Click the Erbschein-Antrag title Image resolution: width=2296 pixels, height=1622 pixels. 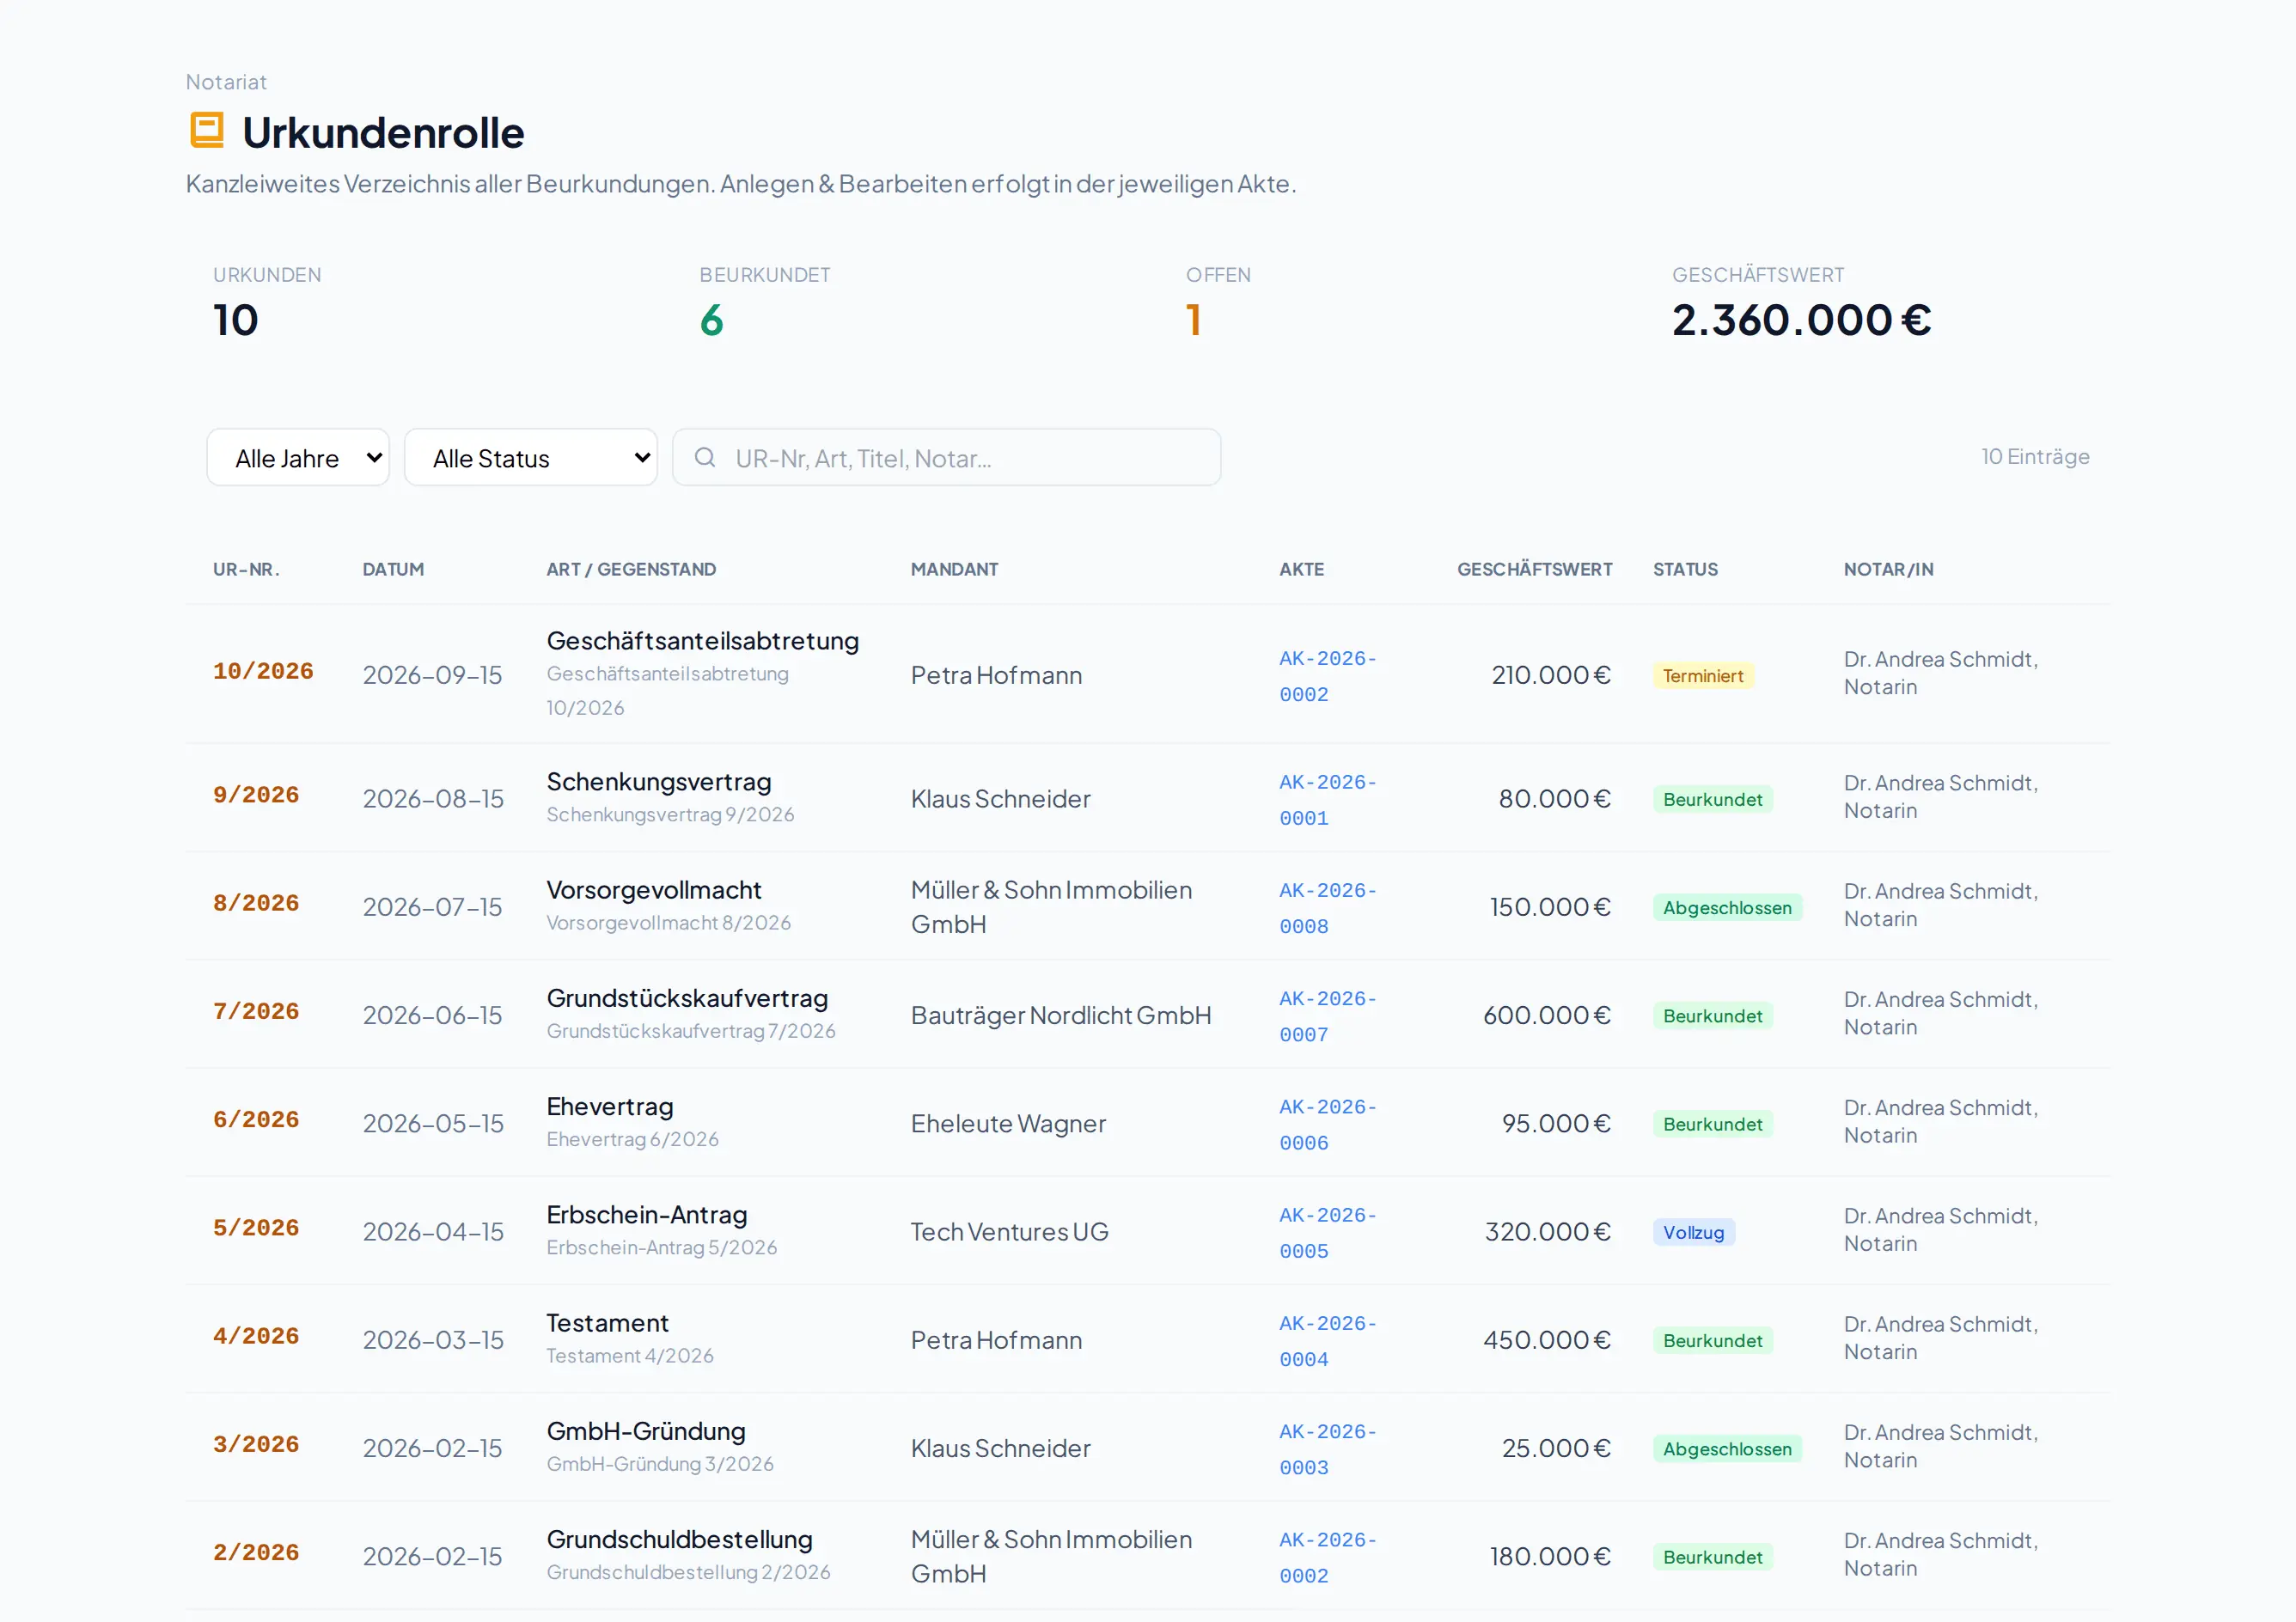pyautogui.click(x=647, y=1215)
